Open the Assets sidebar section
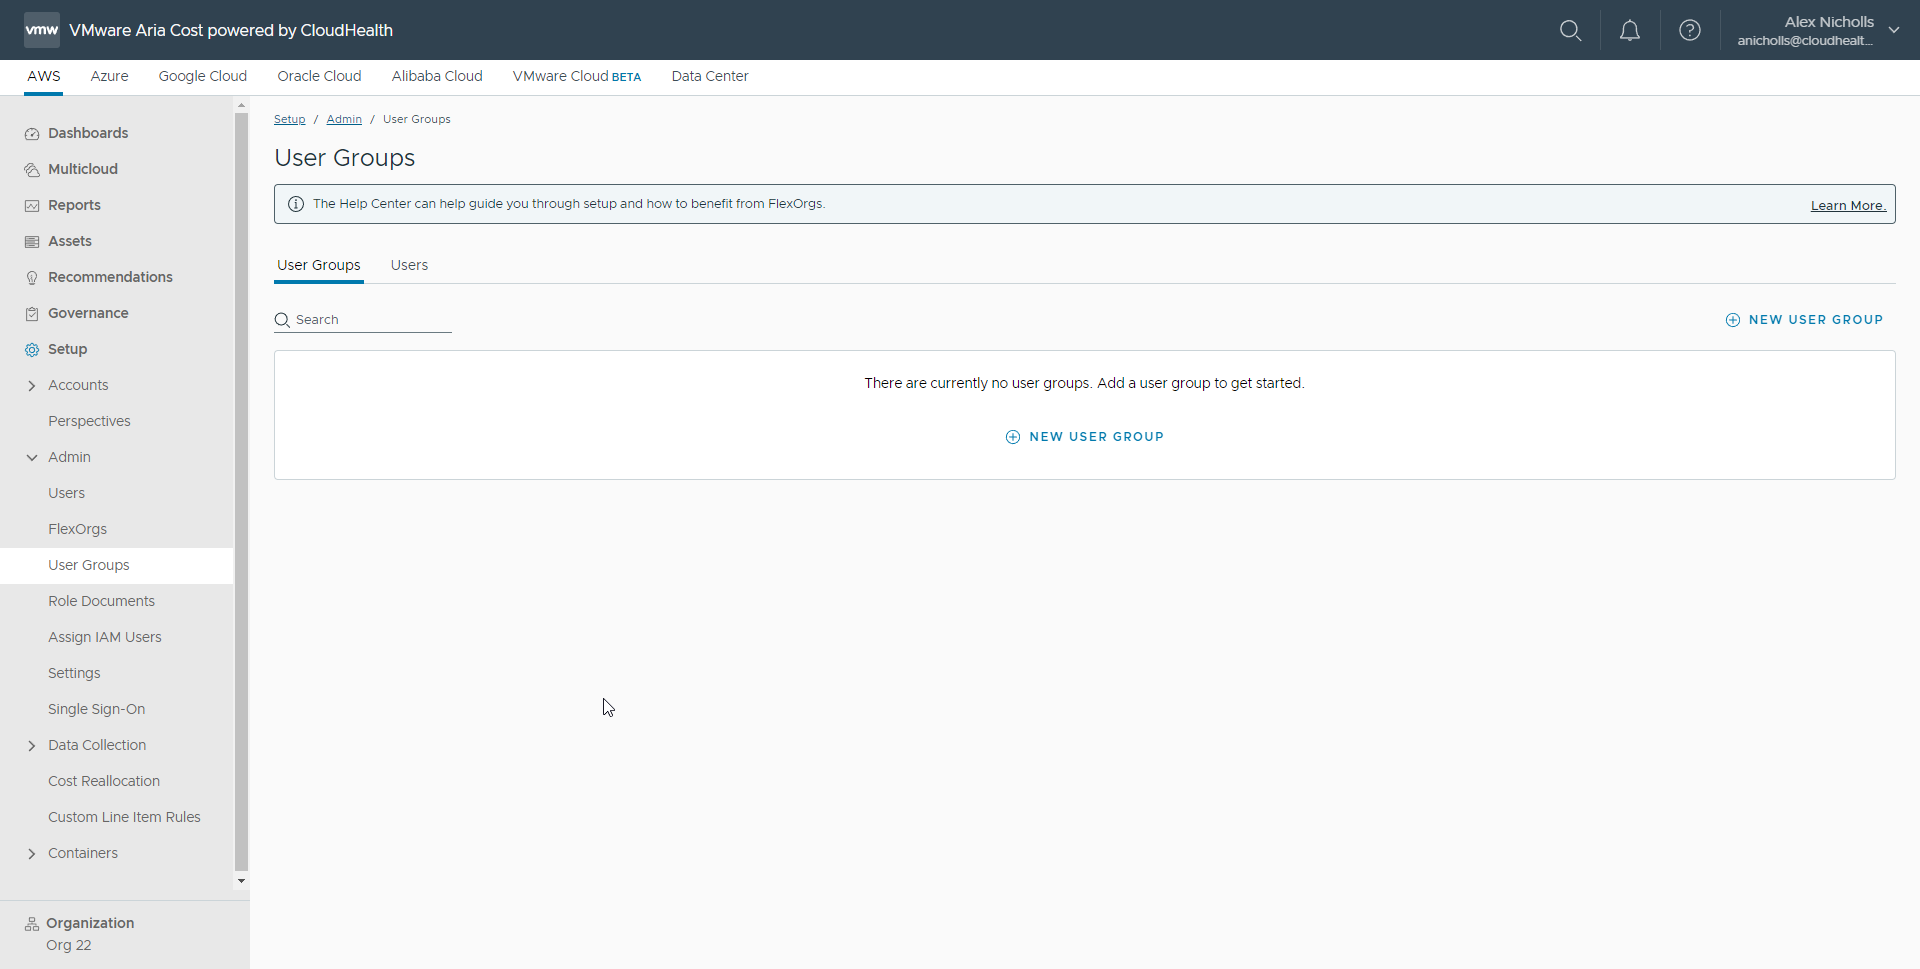 70,241
